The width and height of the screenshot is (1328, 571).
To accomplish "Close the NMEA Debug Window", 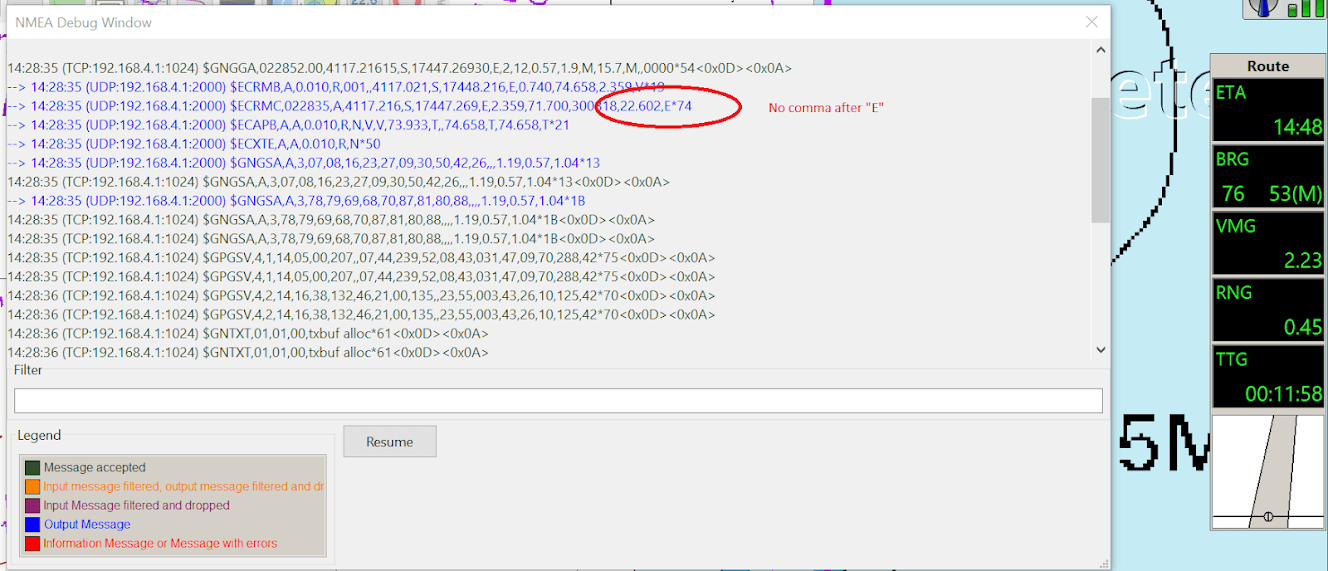I will 1091,22.
